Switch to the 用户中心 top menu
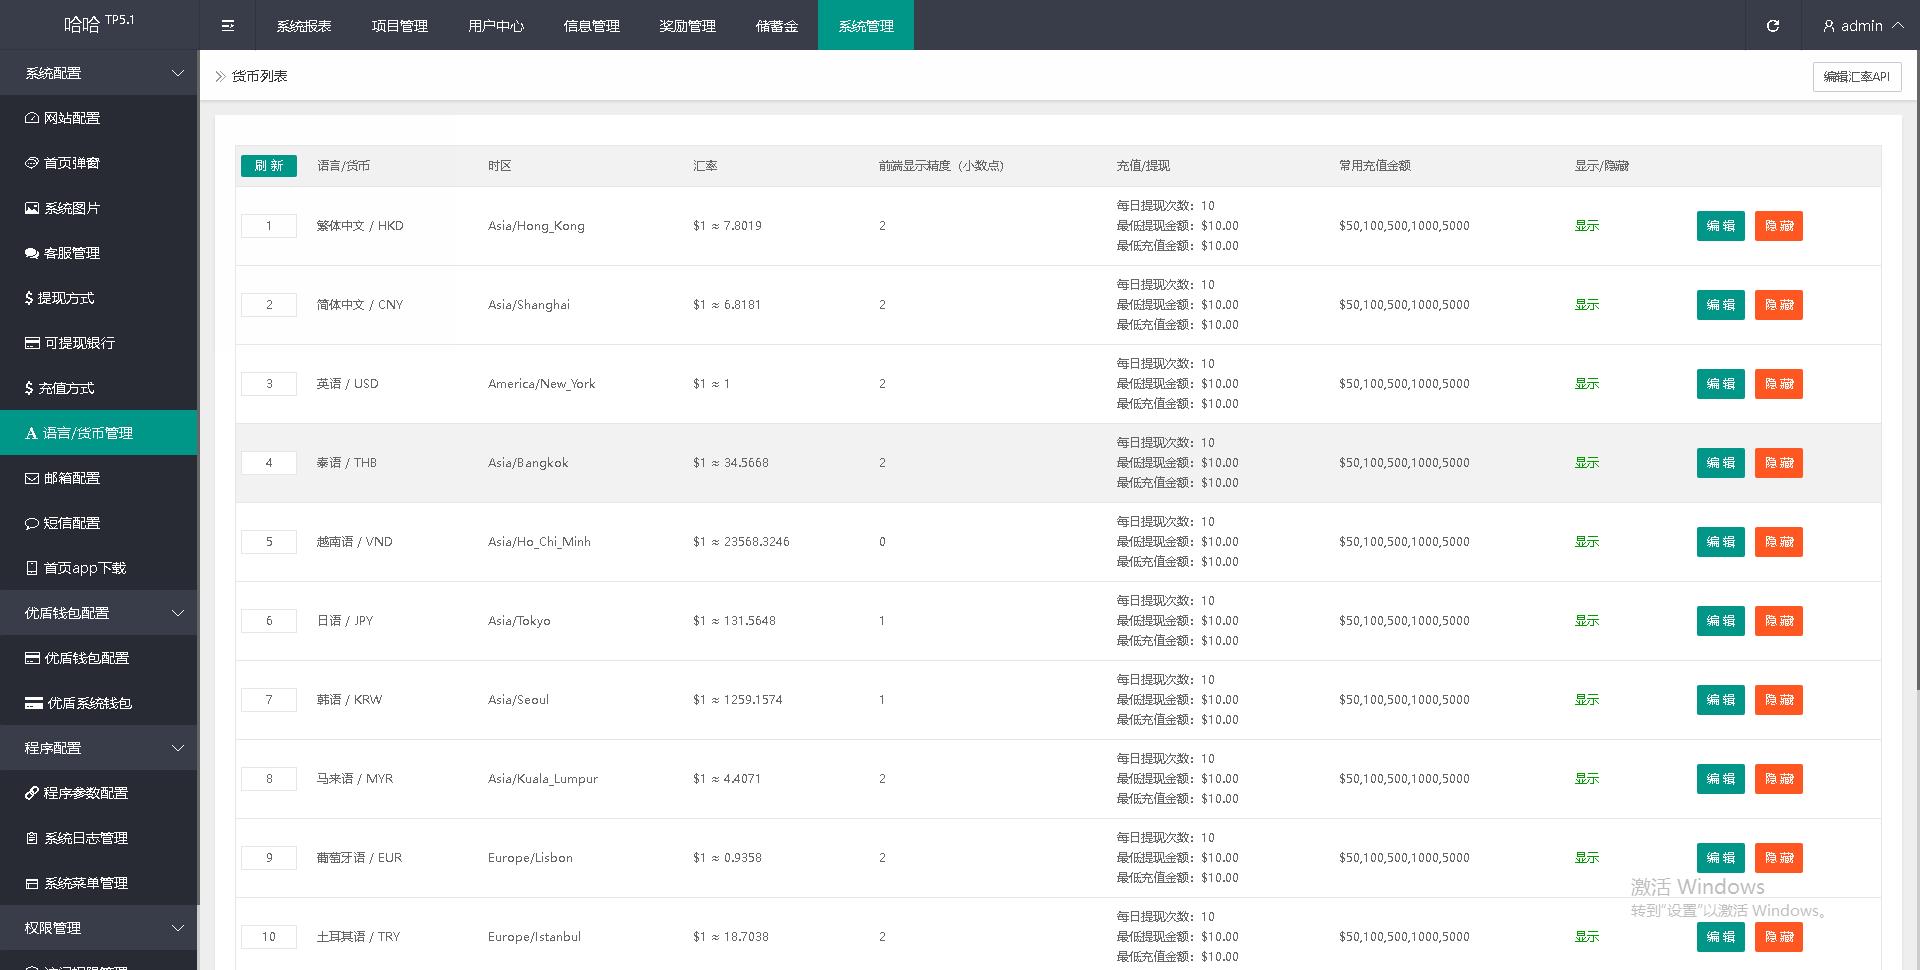 tap(496, 26)
